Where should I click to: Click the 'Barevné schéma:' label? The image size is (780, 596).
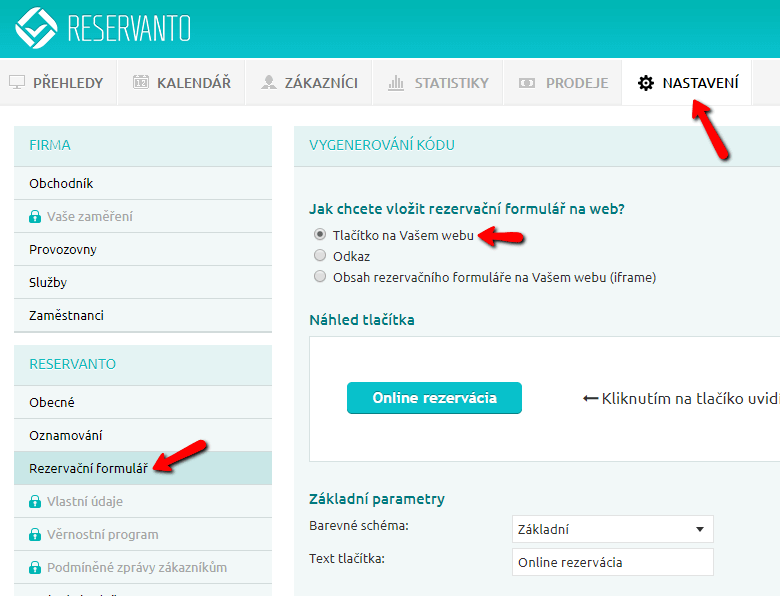359,525
